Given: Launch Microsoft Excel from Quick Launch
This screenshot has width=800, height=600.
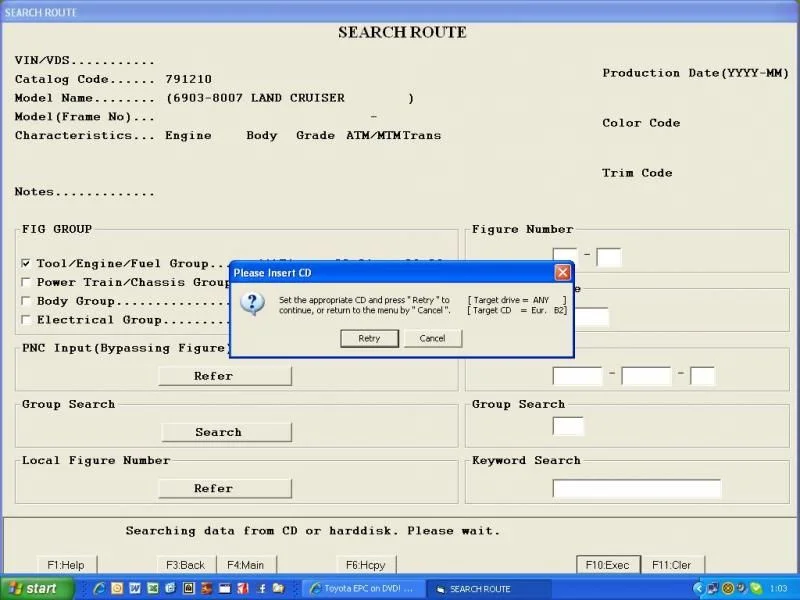Looking at the screenshot, I should pos(153,588).
